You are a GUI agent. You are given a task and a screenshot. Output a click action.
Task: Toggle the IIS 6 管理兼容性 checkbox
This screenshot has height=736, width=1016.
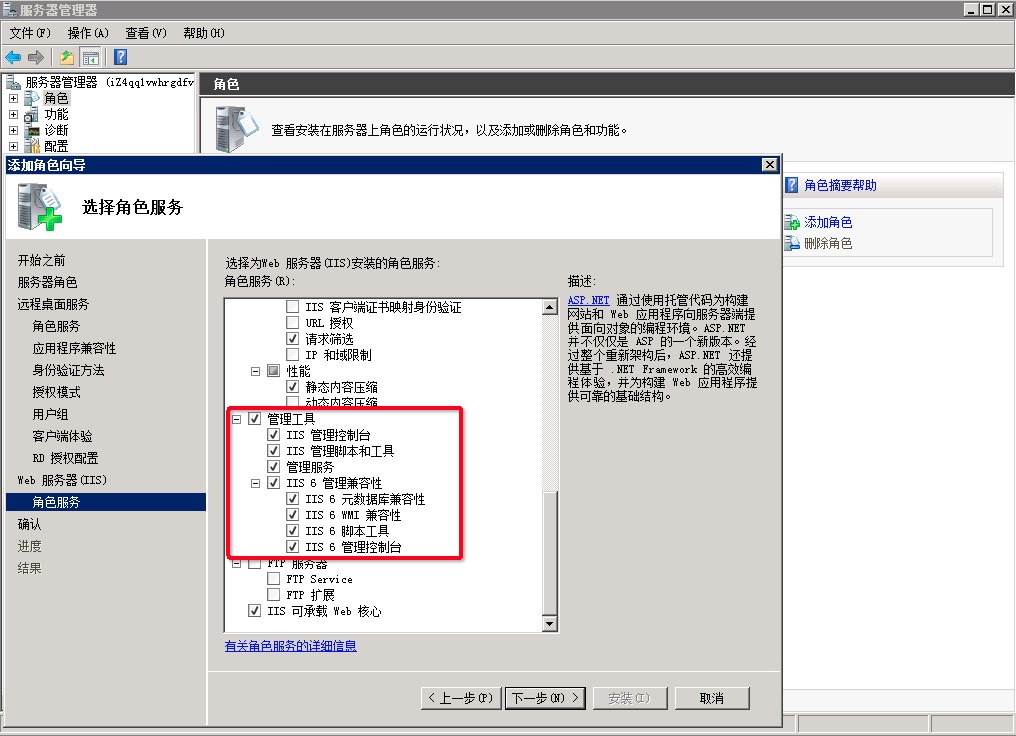(273, 483)
